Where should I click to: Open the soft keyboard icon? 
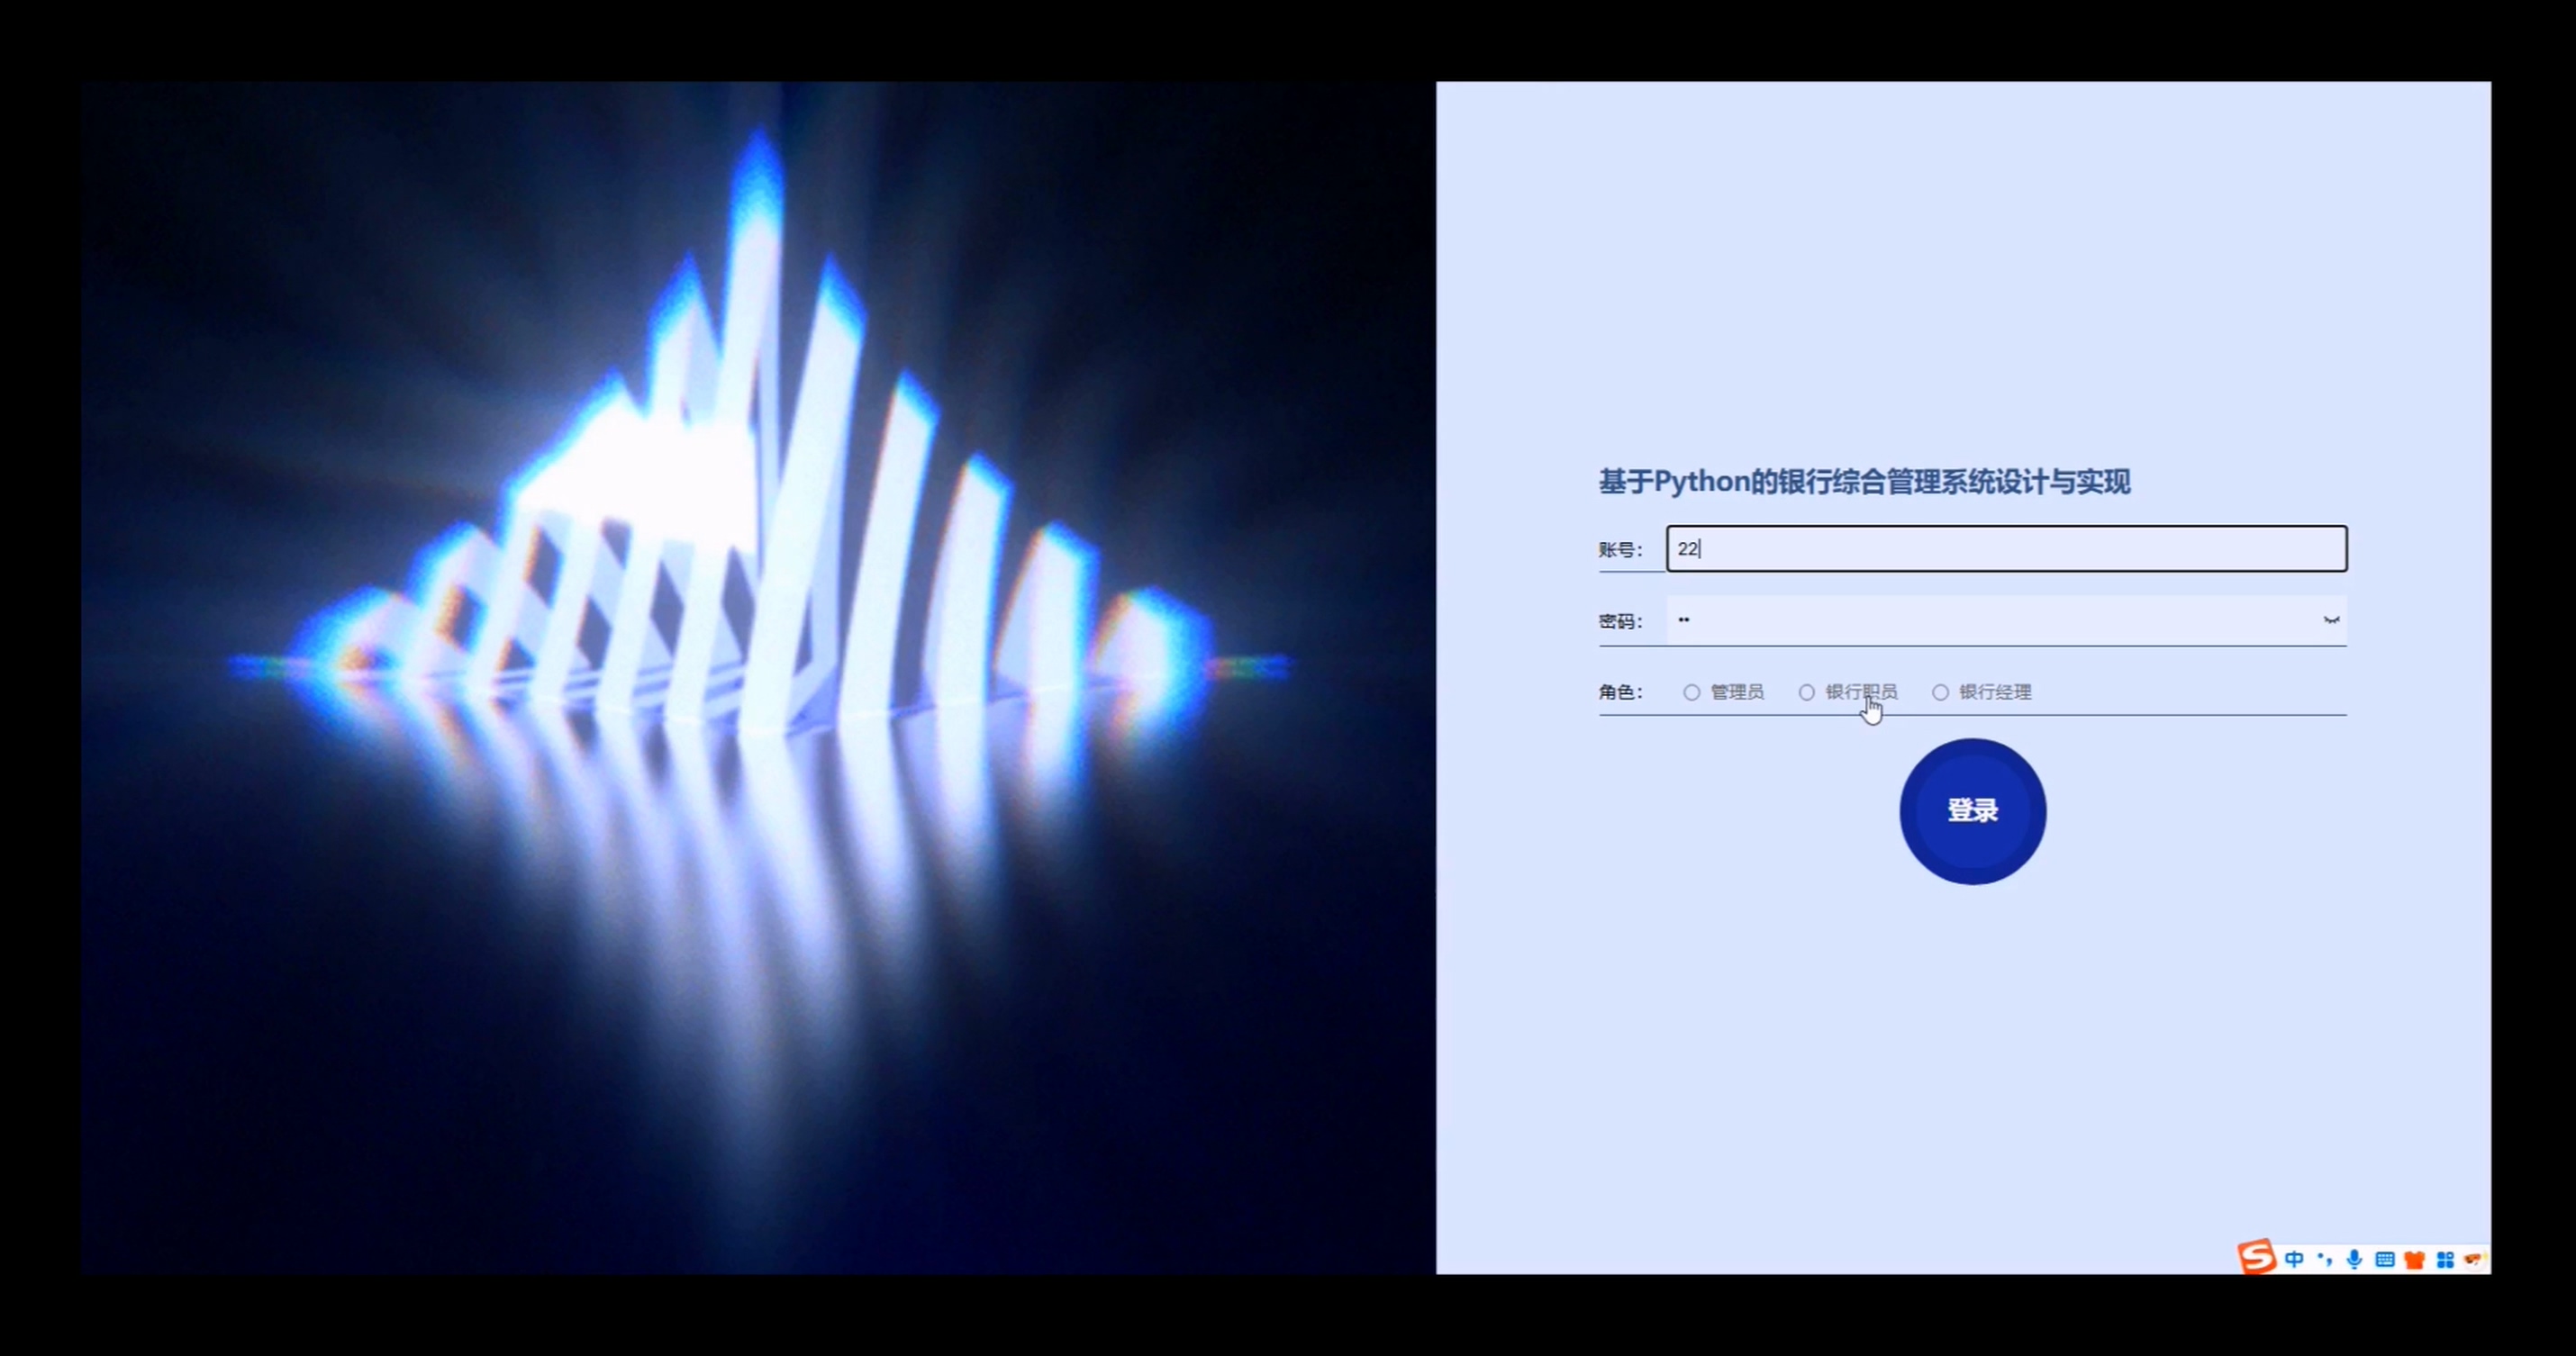[2384, 1259]
